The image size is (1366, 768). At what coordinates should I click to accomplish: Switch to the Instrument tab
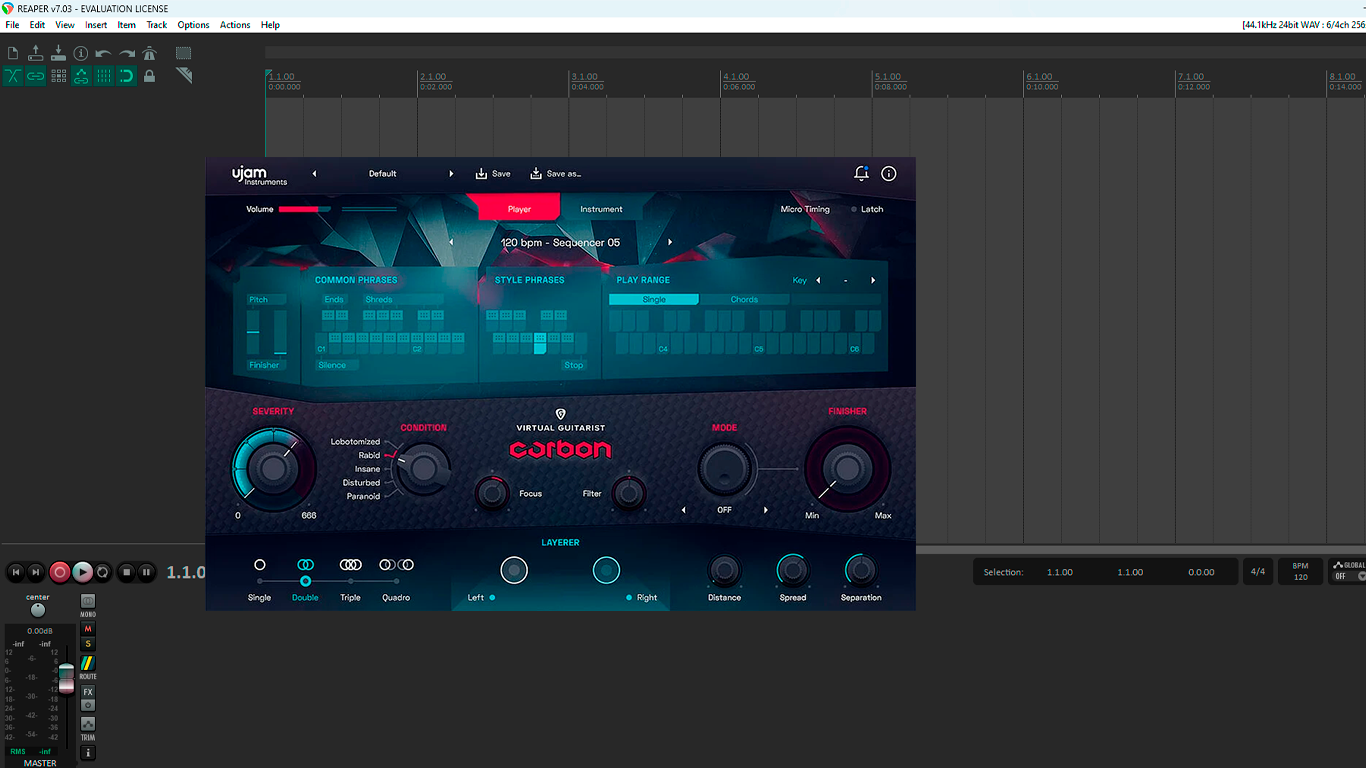click(601, 209)
